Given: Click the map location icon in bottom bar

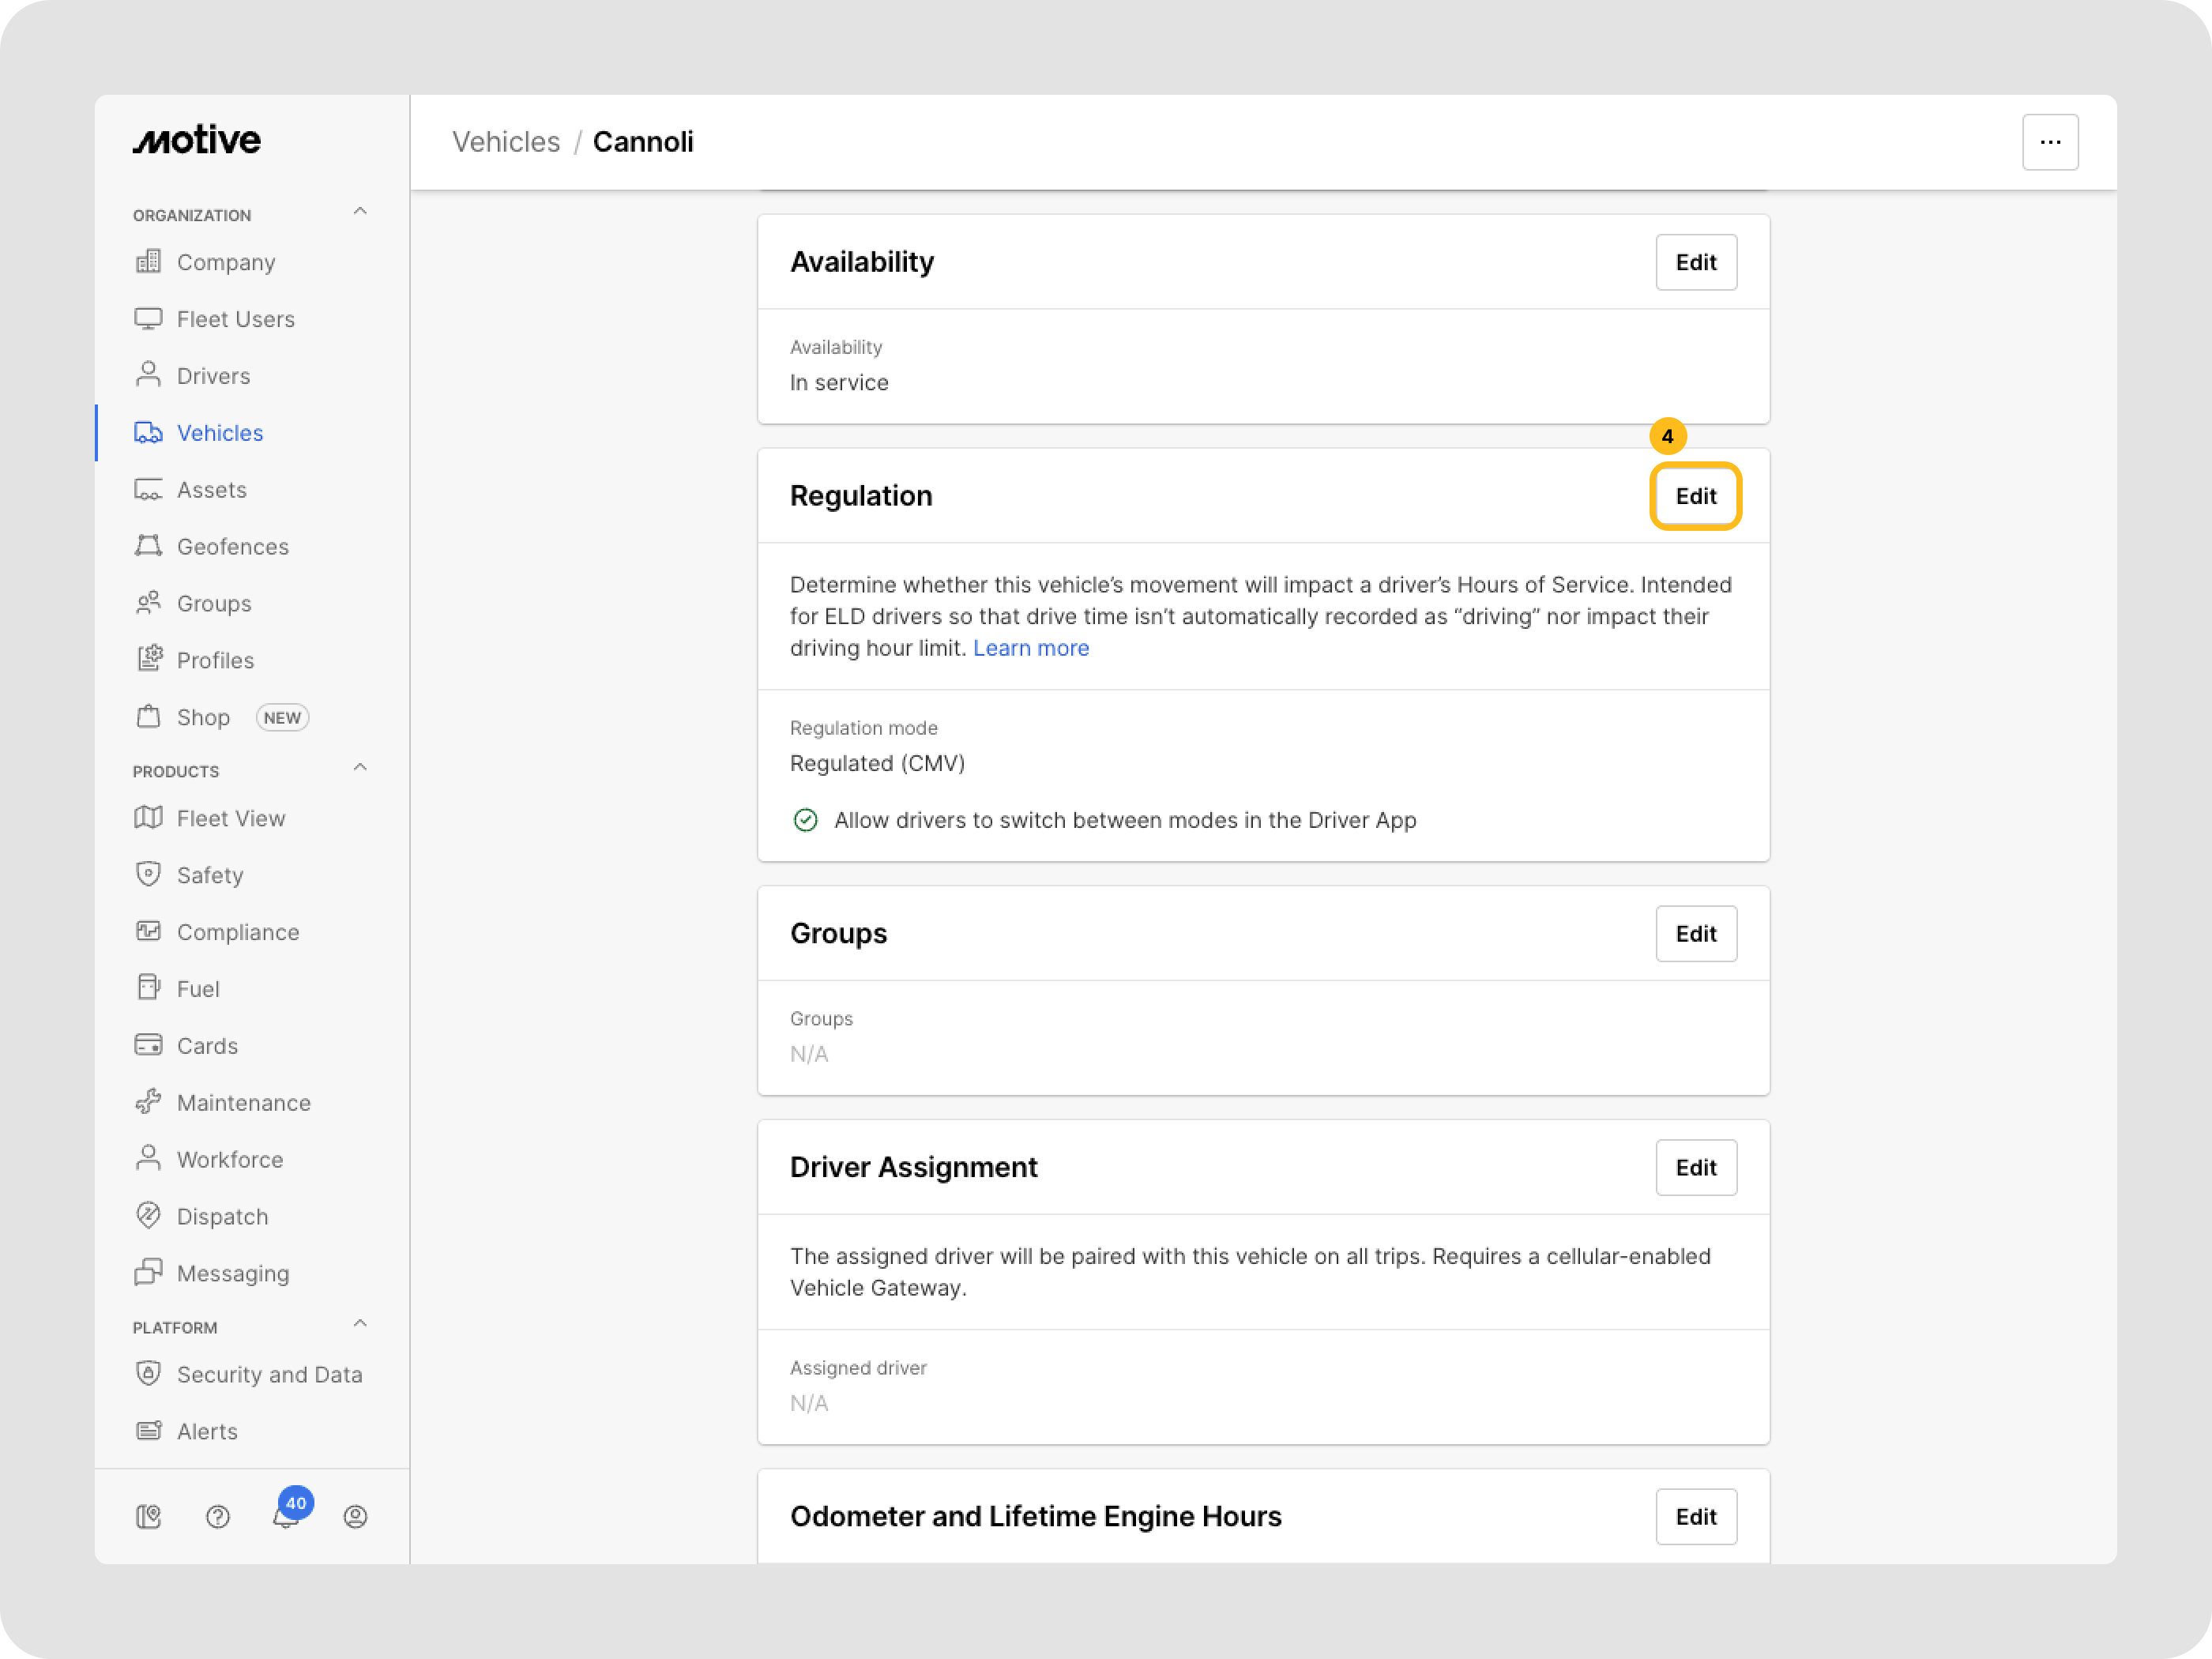Looking at the screenshot, I should [148, 1517].
